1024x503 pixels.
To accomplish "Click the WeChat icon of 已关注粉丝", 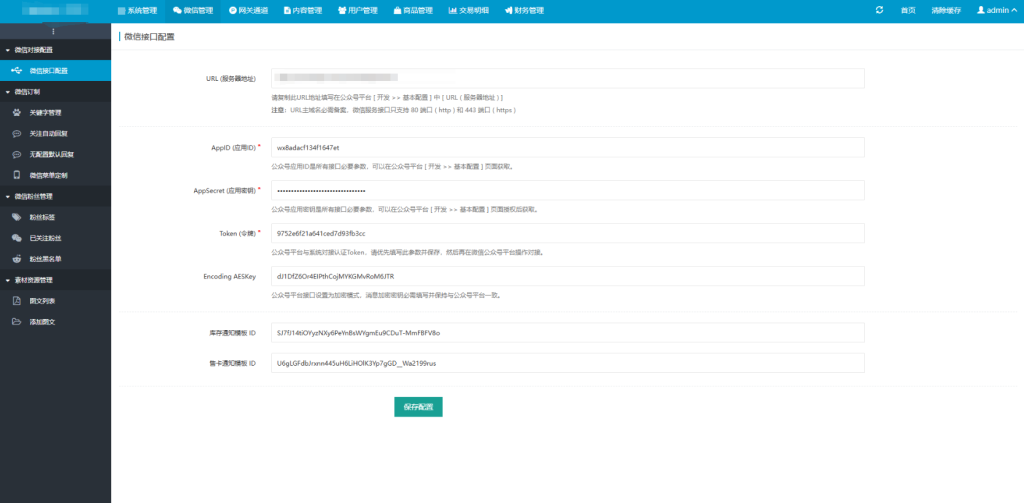I will pyautogui.click(x=16, y=238).
